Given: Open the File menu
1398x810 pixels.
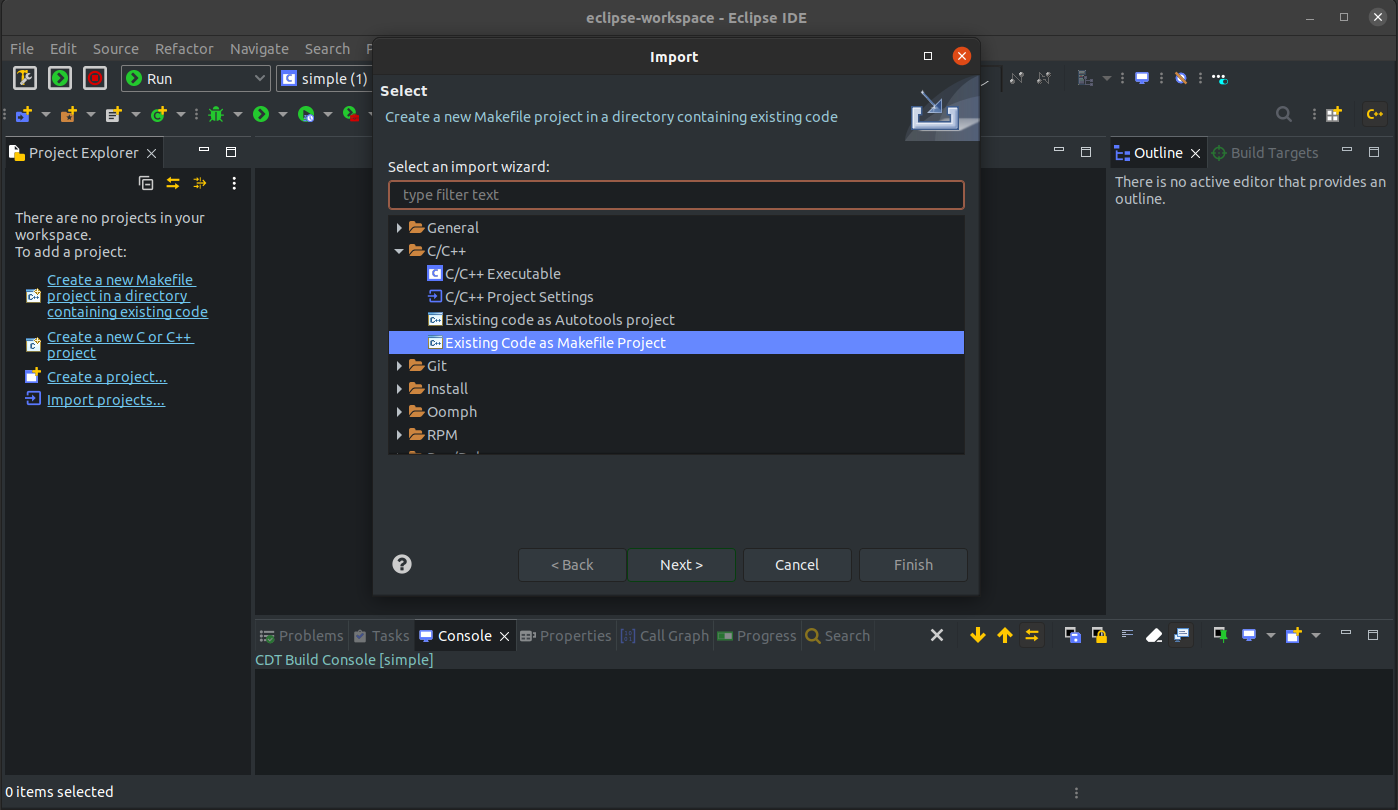Looking at the screenshot, I should pyautogui.click(x=22, y=48).
